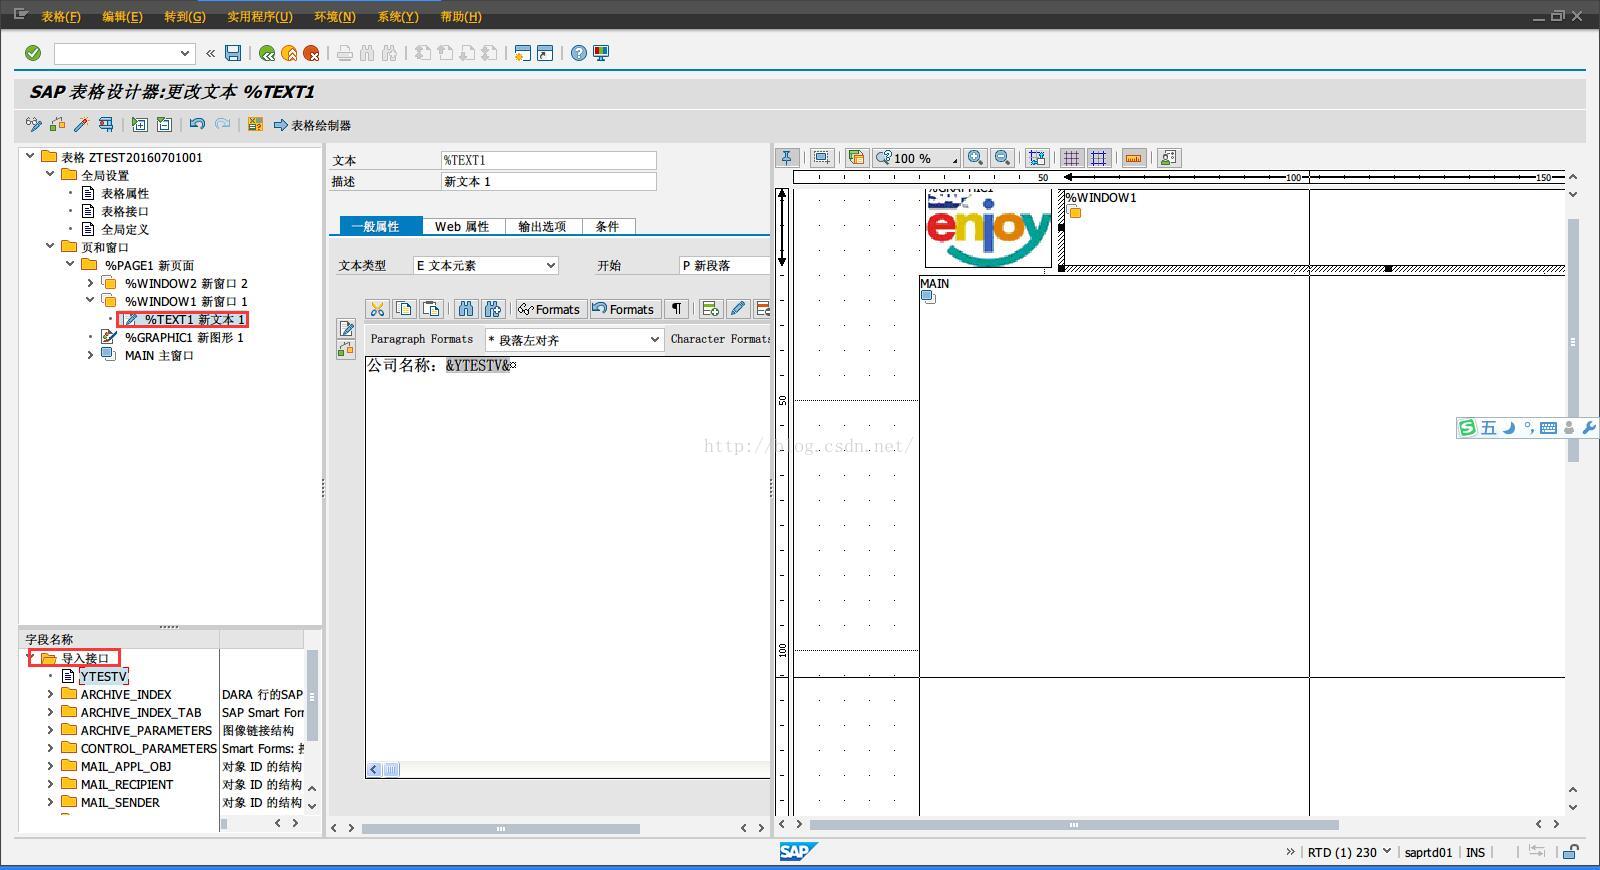Click the Change Field pencil icon in editor

tap(737, 309)
